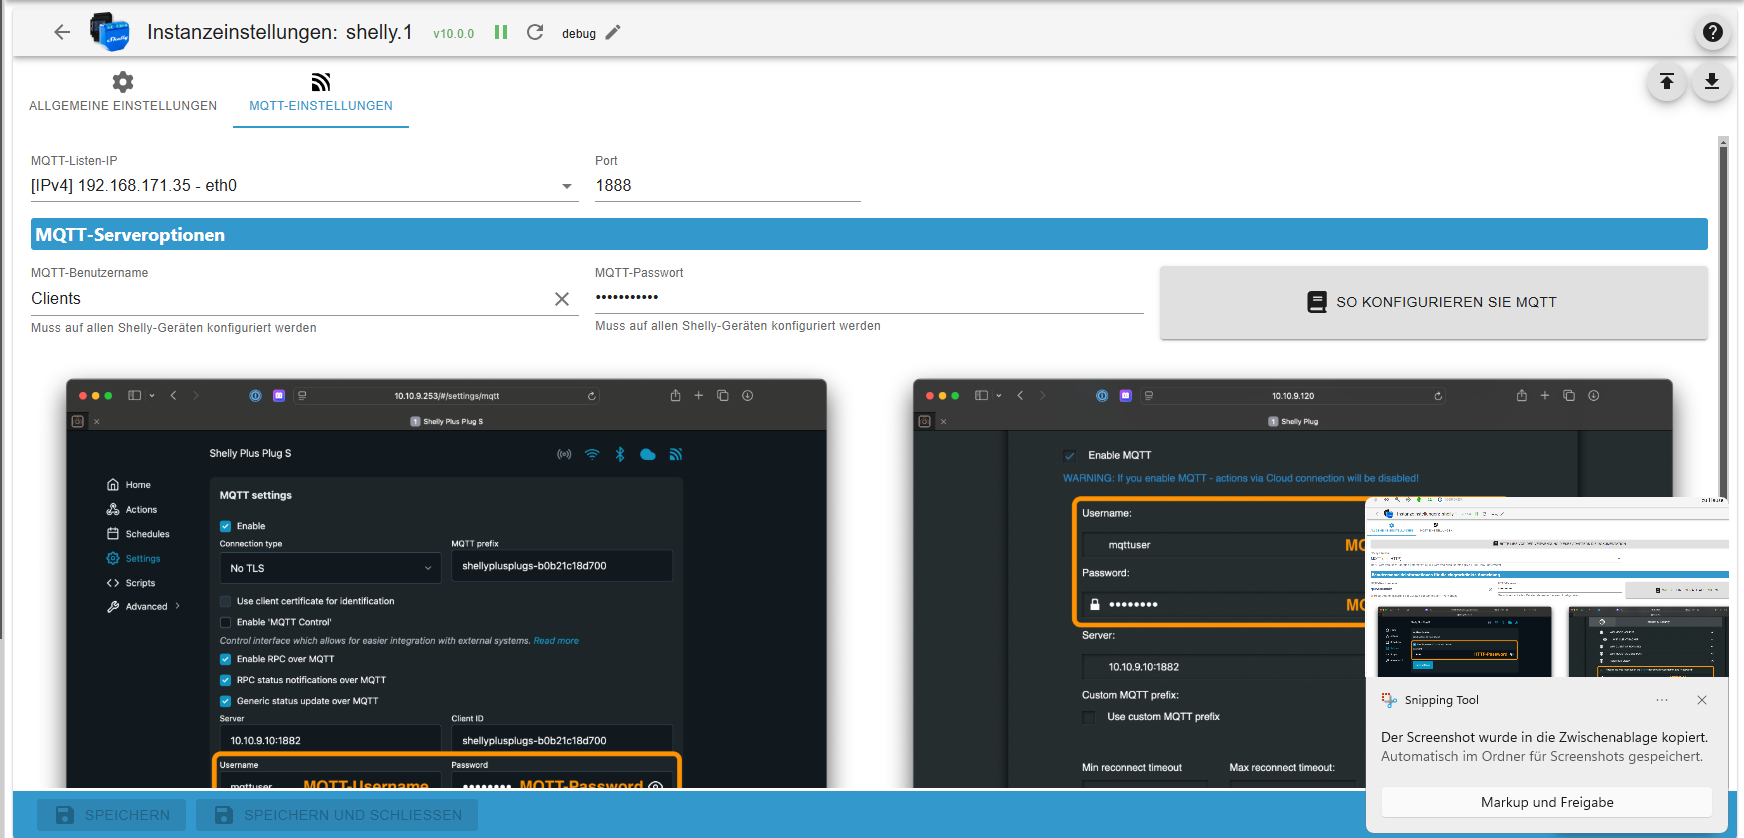Click the Snipping Tool message text
Viewport: 1744px width, 838px height.
click(1544, 747)
